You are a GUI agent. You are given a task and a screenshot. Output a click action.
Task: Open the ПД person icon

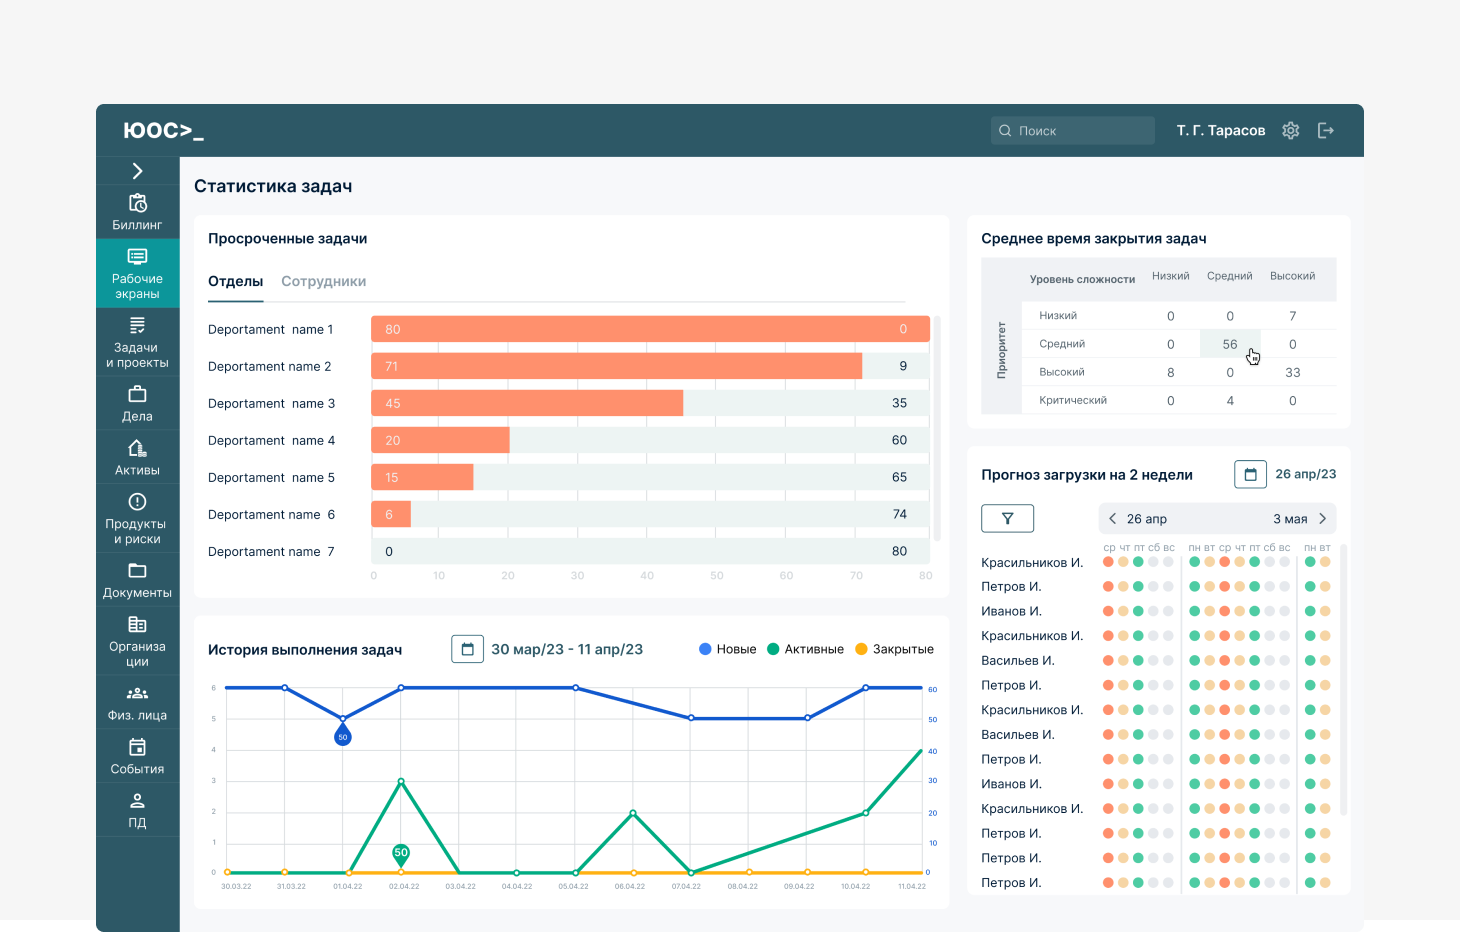point(138,801)
